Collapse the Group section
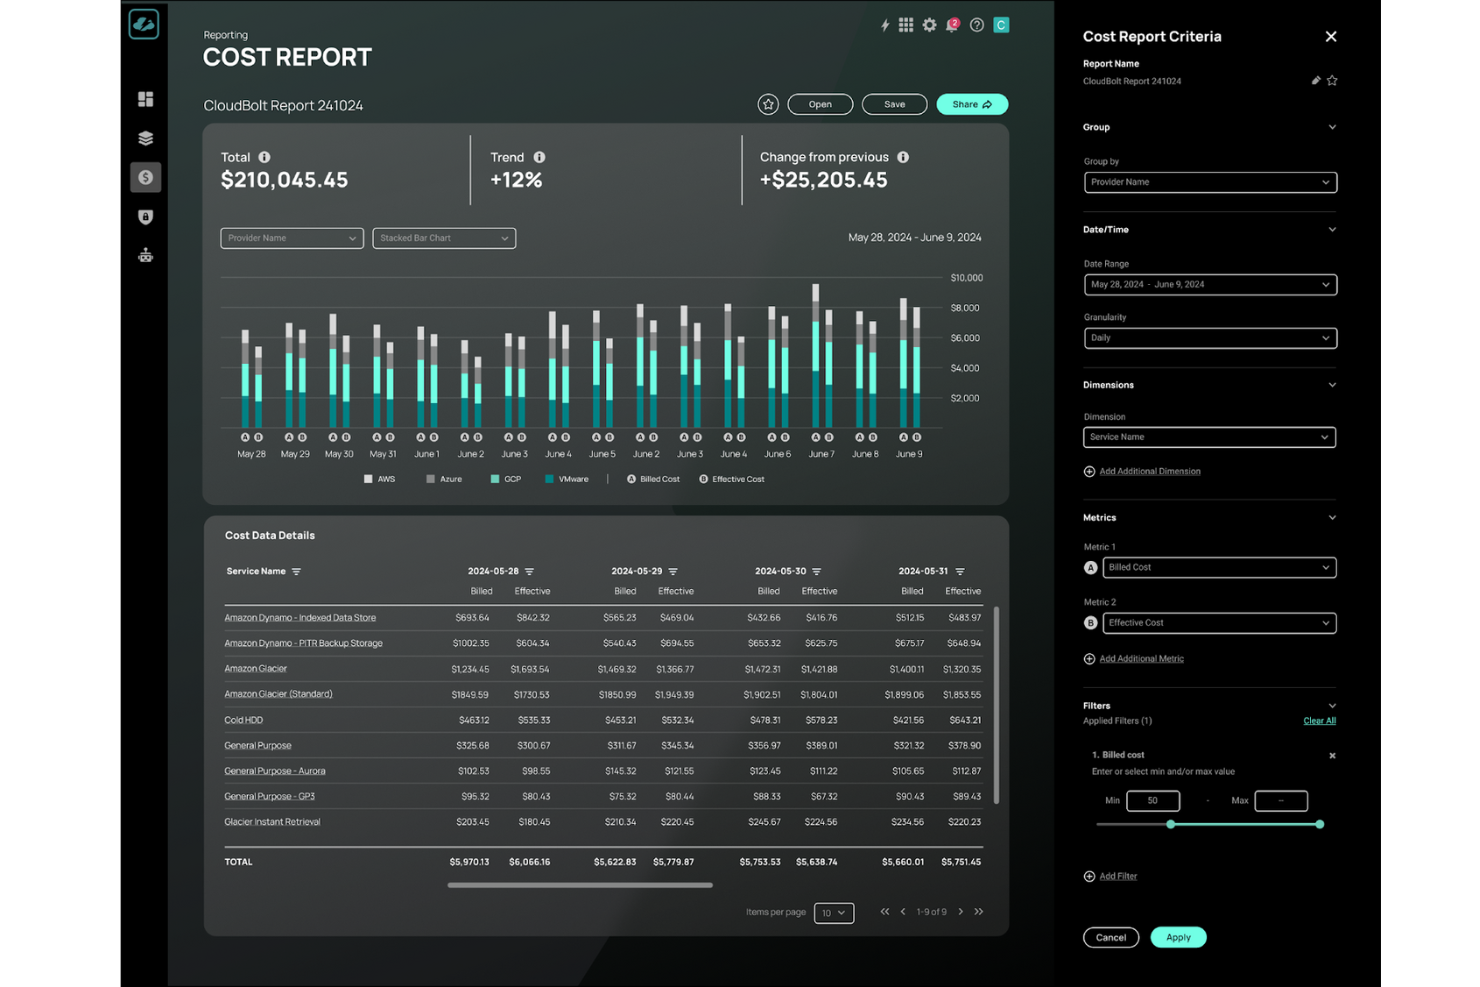This screenshot has height=987, width=1480. pos(1332,127)
